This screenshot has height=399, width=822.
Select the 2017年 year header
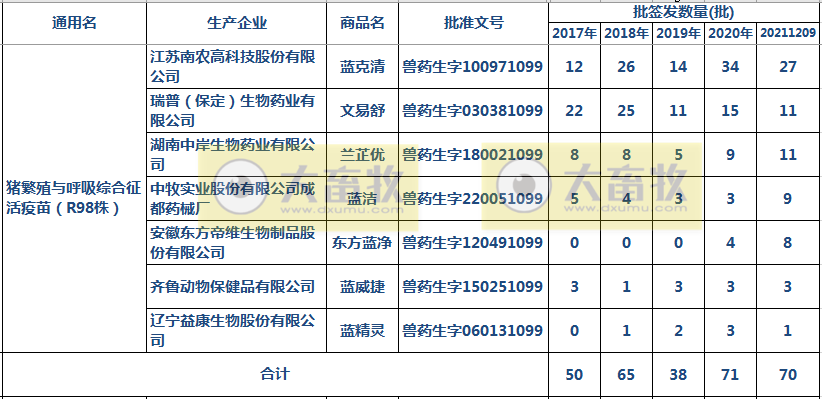click(x=575, y=34)
